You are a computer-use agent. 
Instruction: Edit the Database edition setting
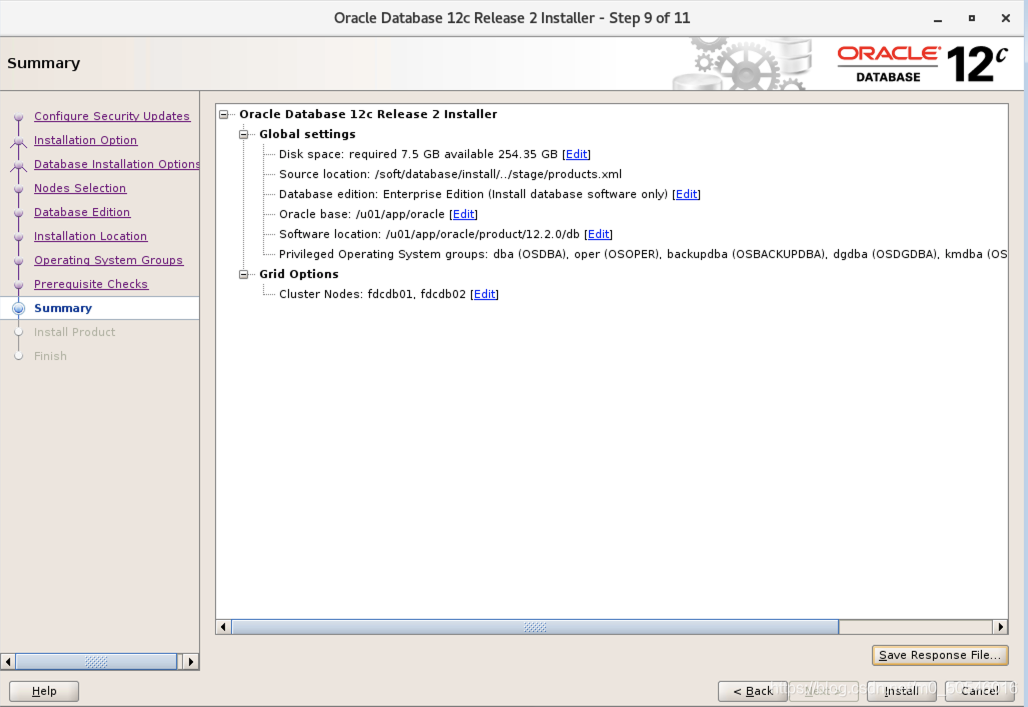pos(686,194)
